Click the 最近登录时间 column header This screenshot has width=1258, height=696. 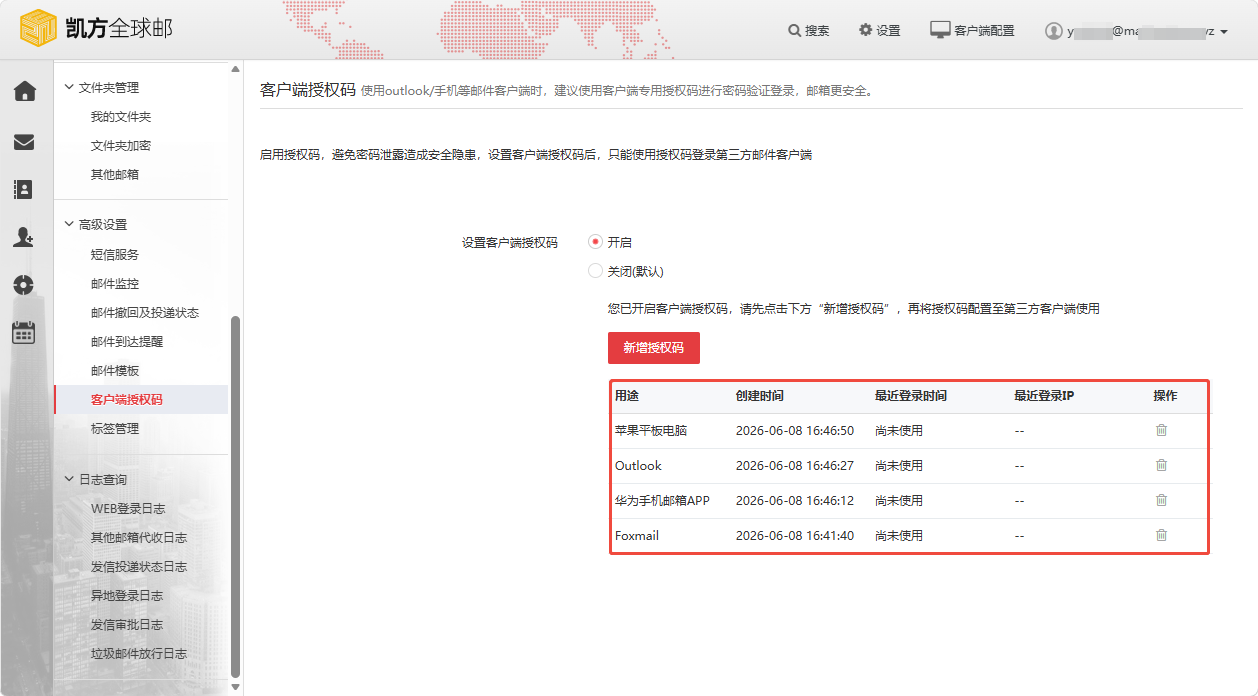911,396
